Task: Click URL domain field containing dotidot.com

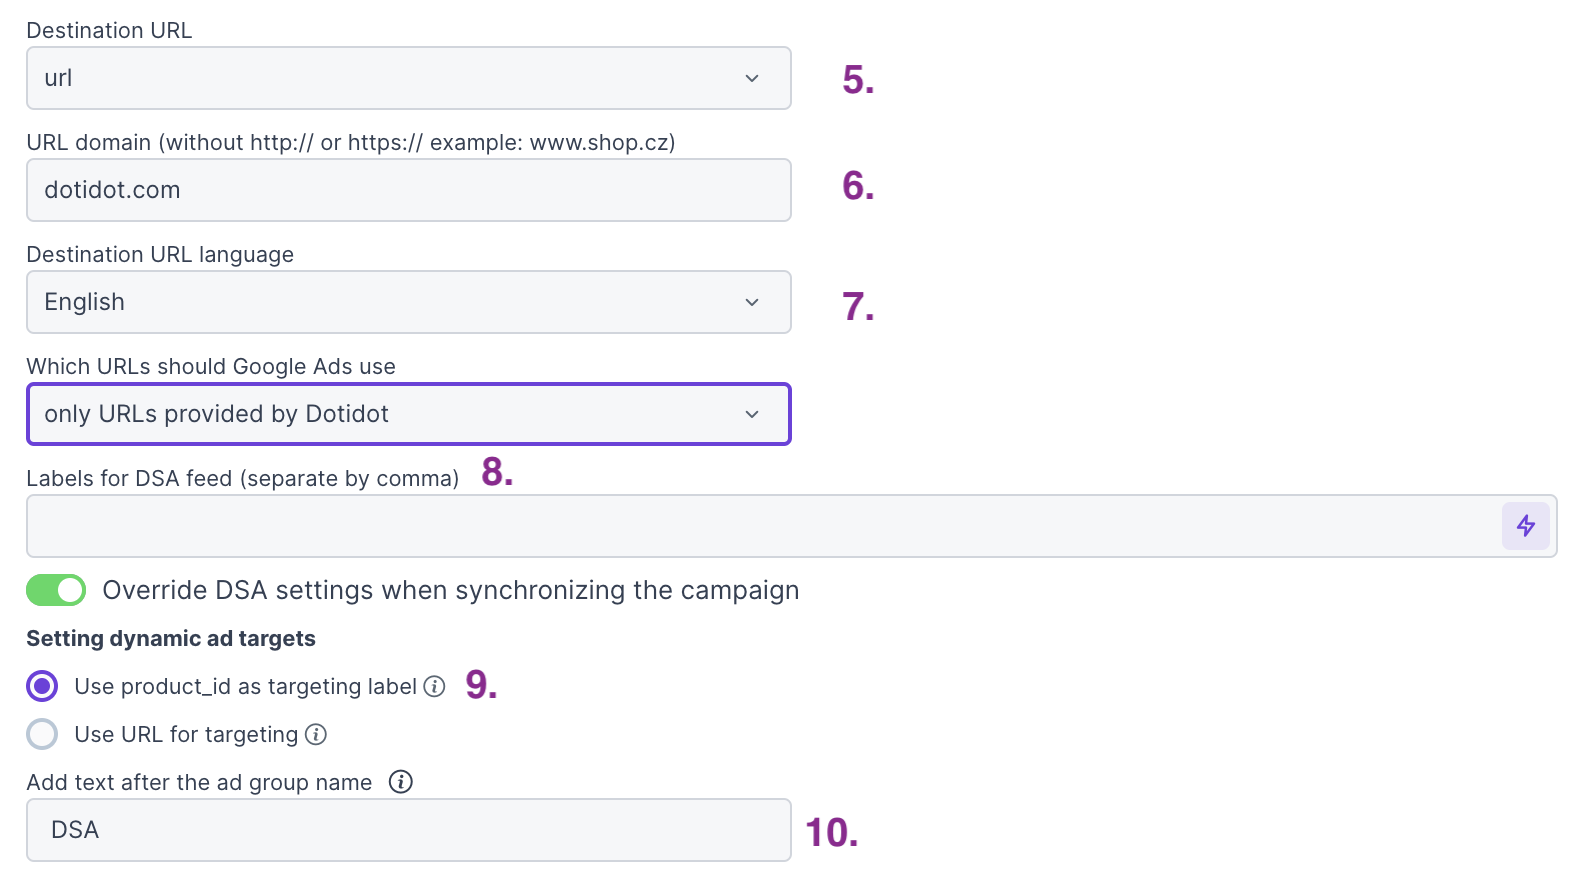Action: tap(408, 190)
